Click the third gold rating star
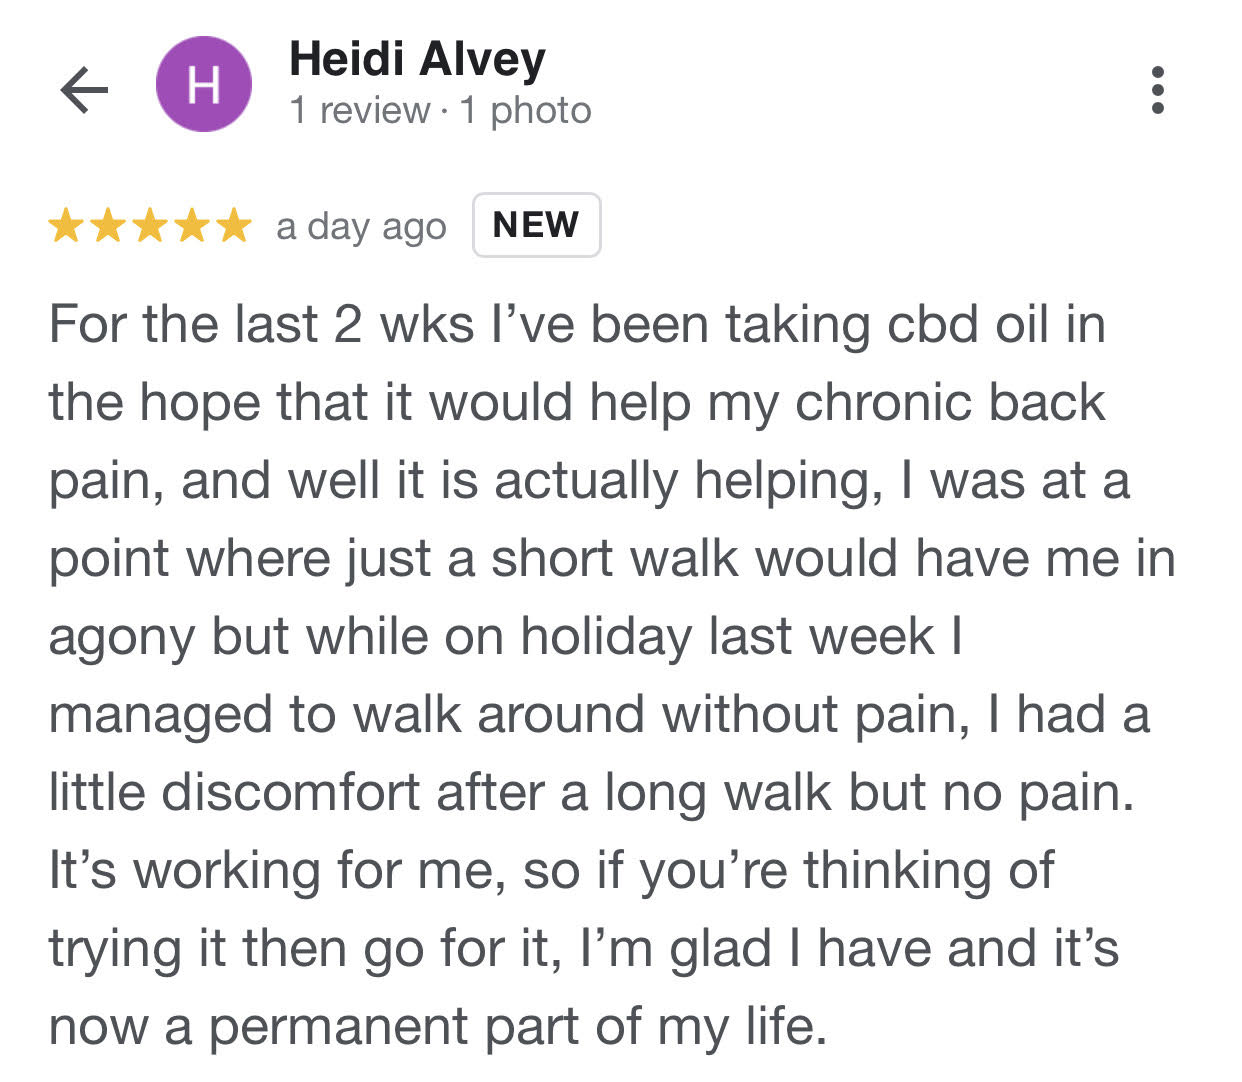Viewport: 1242px width, 1082px height. [150, 226]
